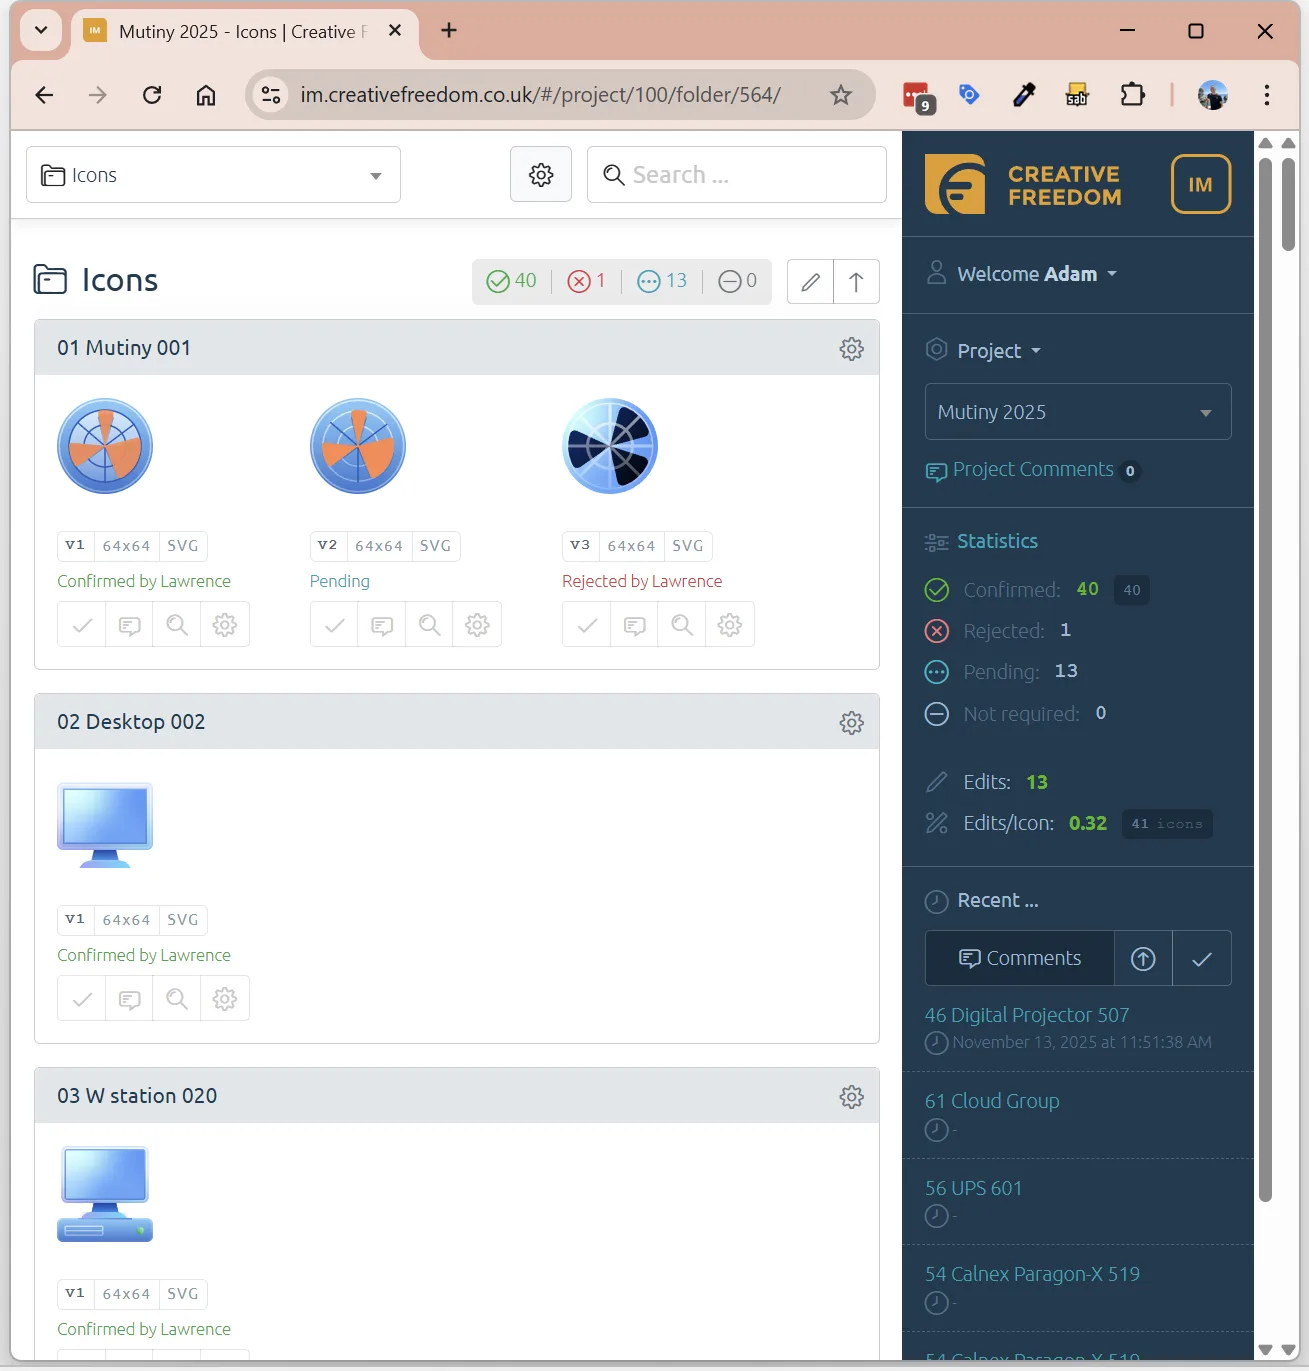Open comments for the v1 Mutiny 001 icon
Image resolution: width=1309 pixels, height=1371 pixels.
128,624
